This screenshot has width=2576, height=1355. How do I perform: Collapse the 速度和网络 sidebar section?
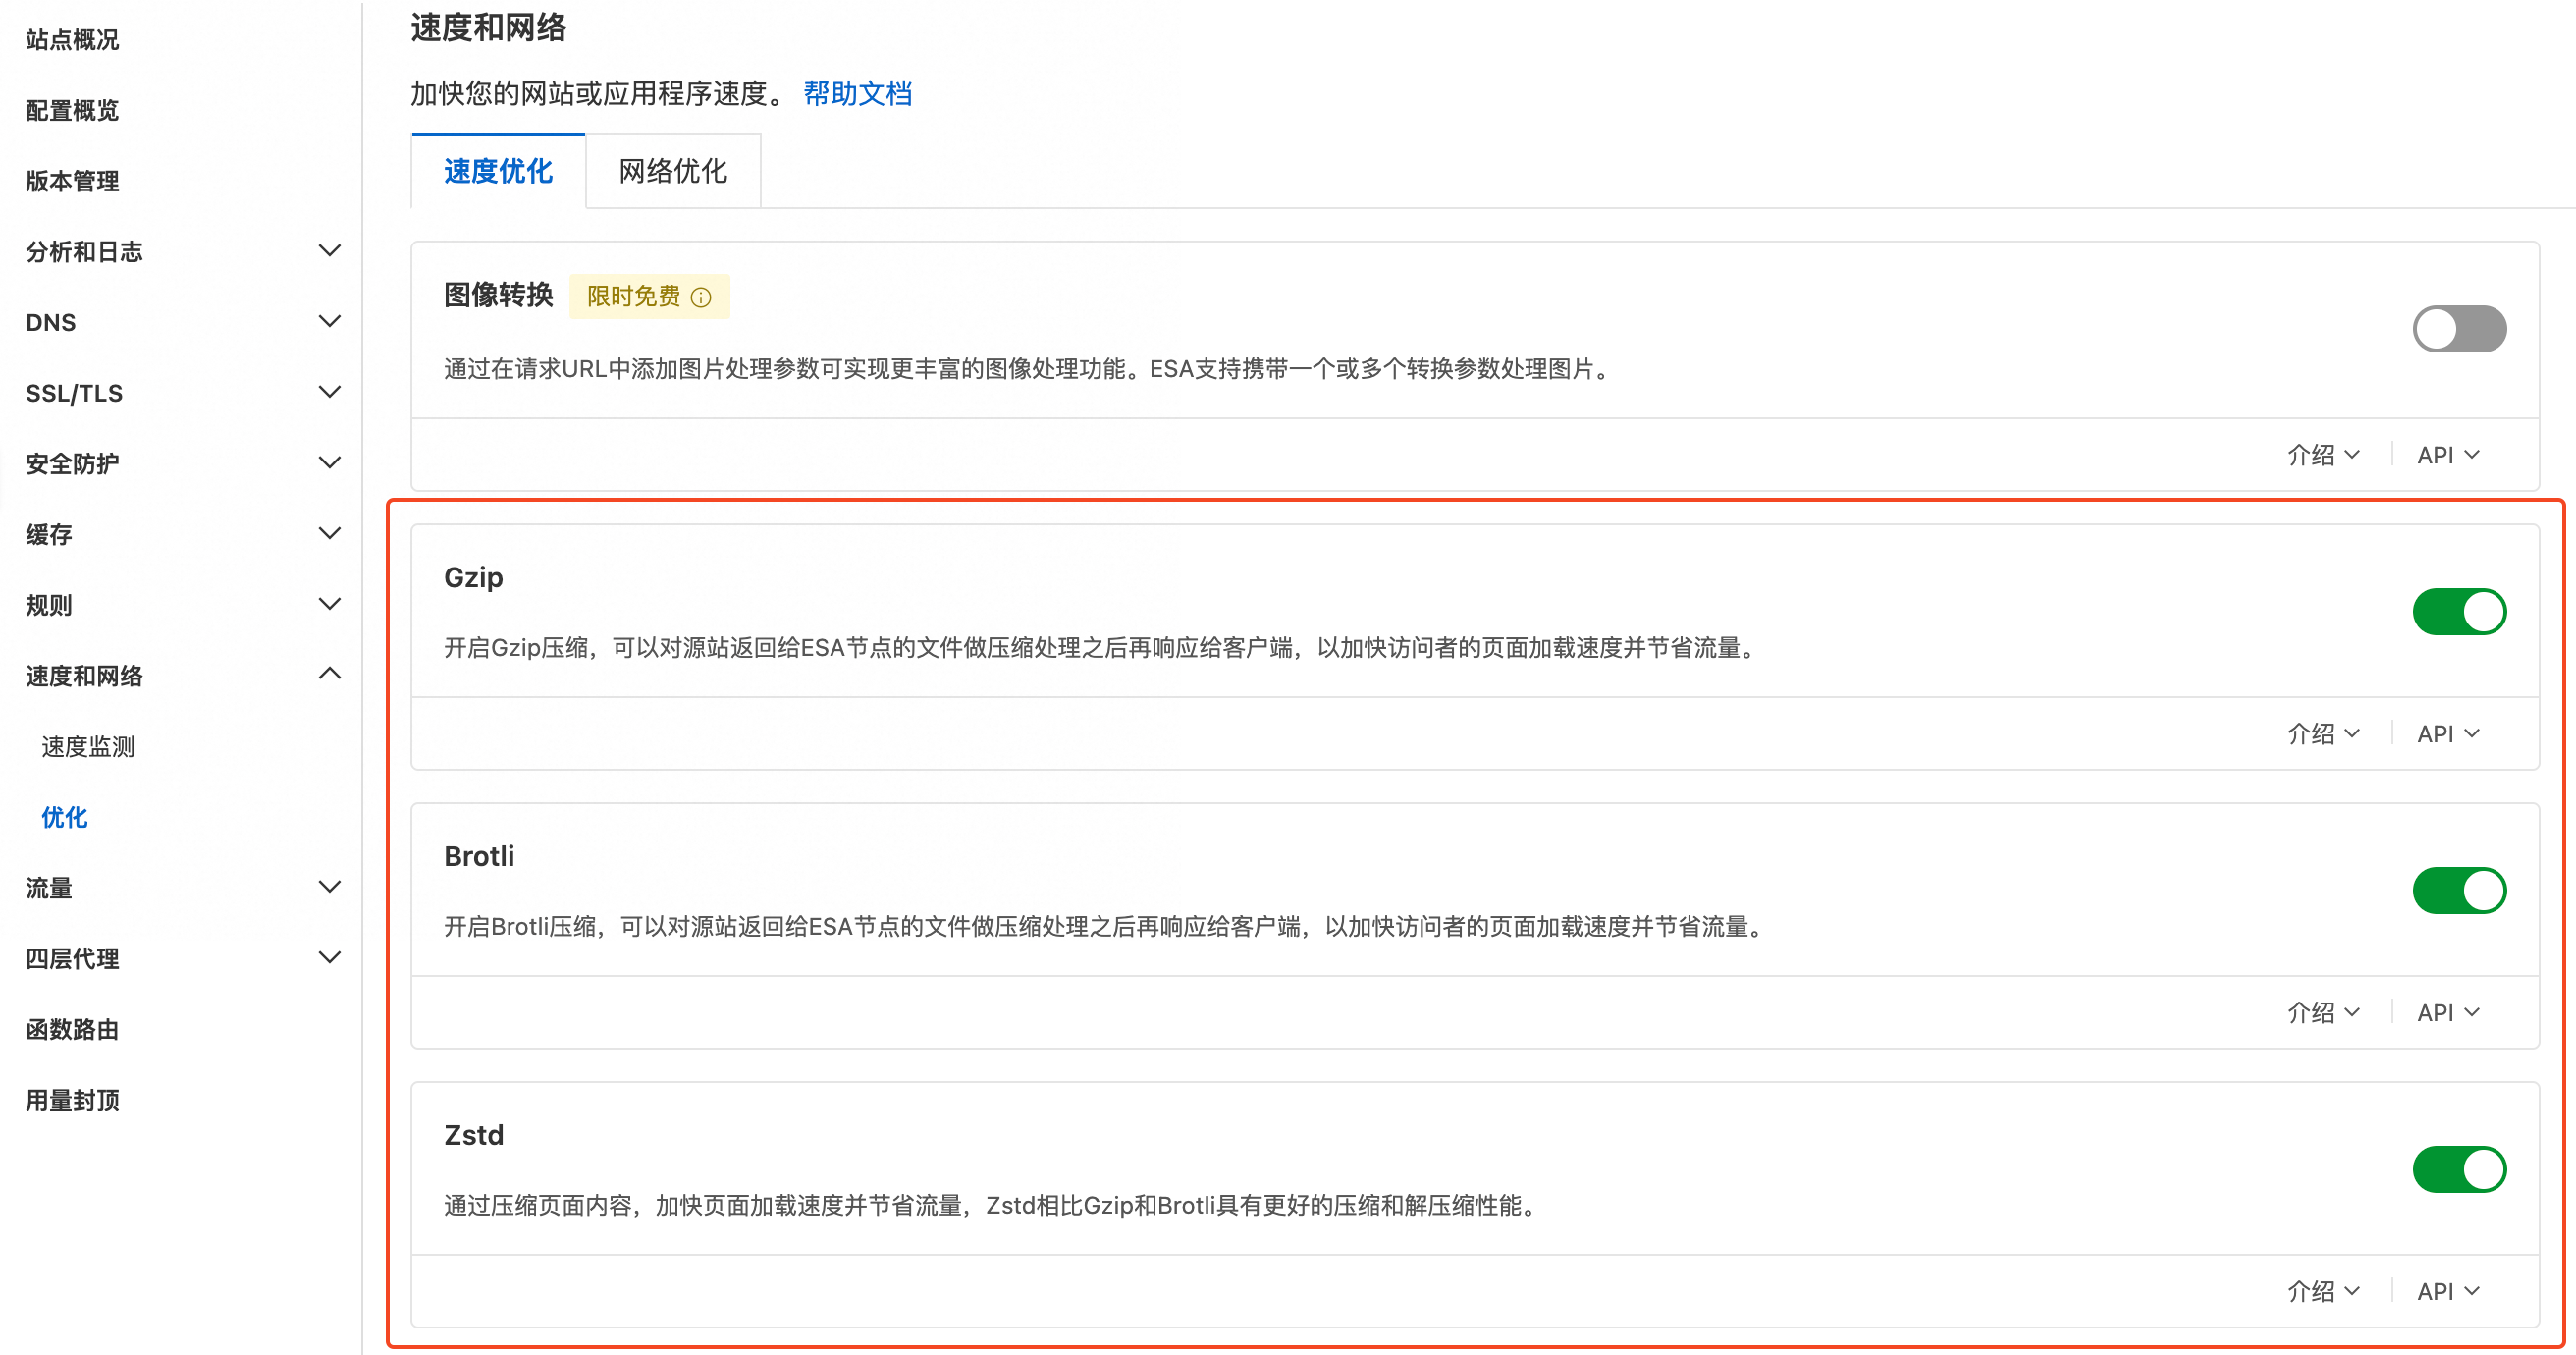coord(329,674)
